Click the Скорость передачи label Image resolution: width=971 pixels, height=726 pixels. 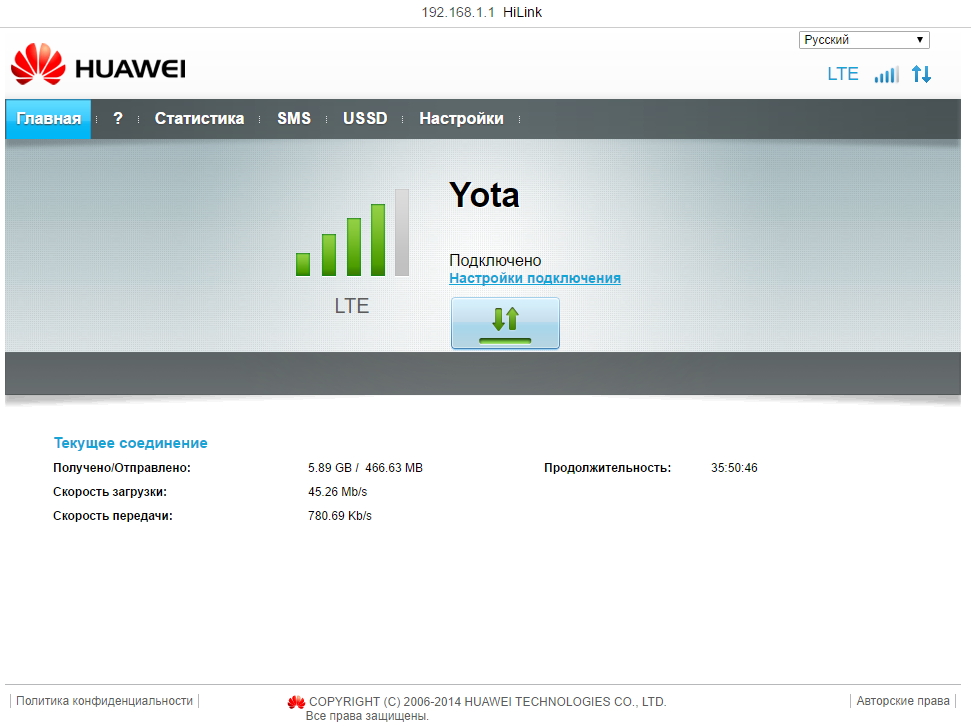tap(113, 515)
